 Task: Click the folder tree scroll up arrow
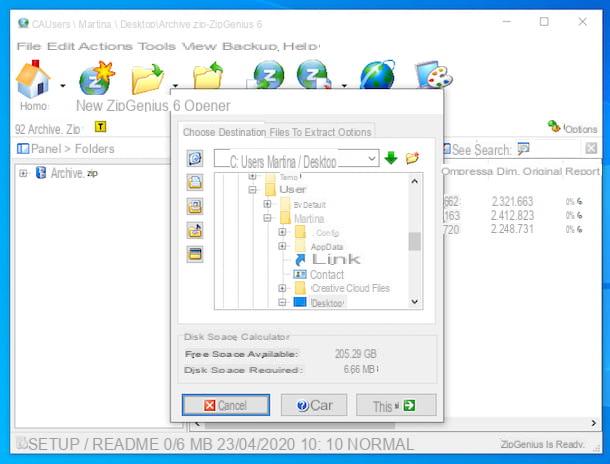click(x=415, y=181)
